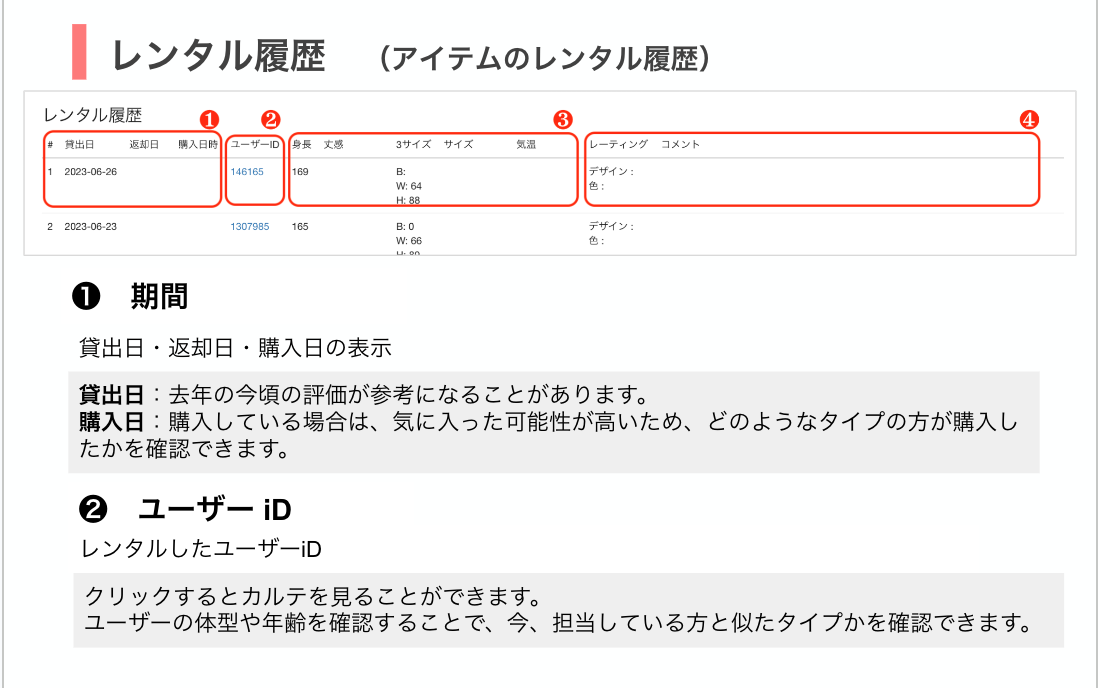Click the black ❶ bullet beside 期間
This screenshot has width=1098, height=688.
click(x=85, y=296)
